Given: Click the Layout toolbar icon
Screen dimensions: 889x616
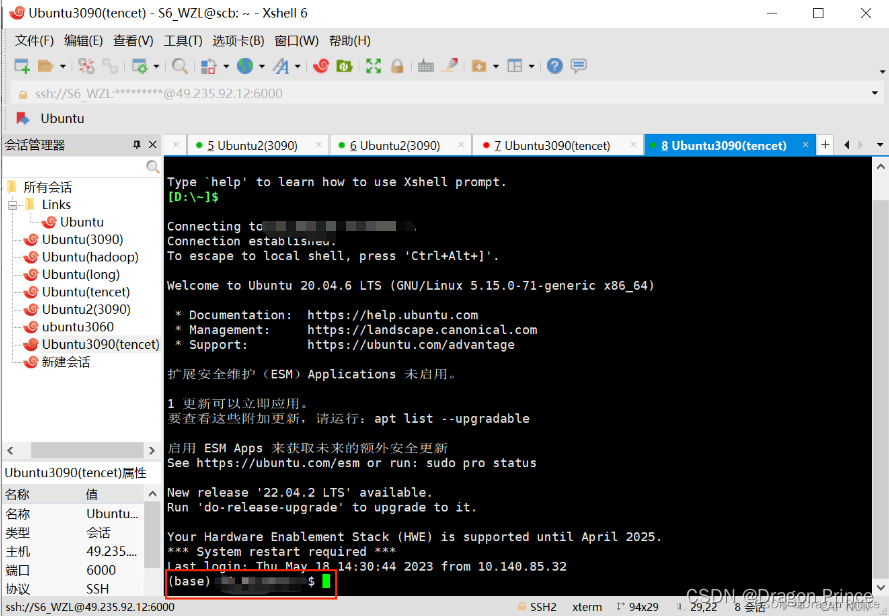Looking at the screenshot, I should (x=515, y=66).
